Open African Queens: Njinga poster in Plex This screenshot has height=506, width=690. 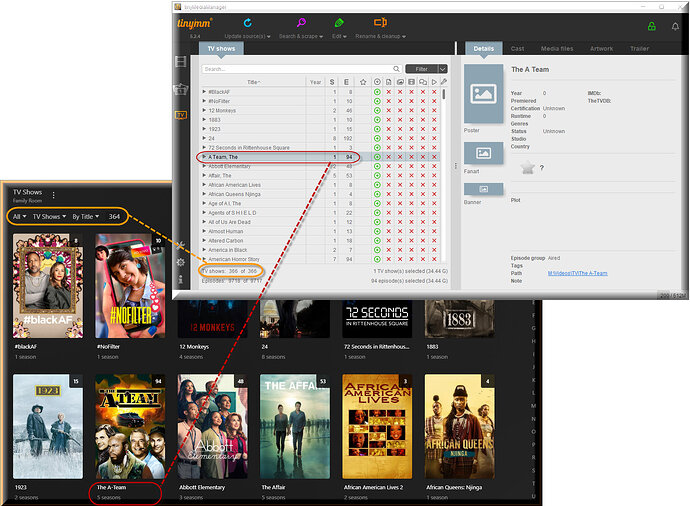point(459,426)
